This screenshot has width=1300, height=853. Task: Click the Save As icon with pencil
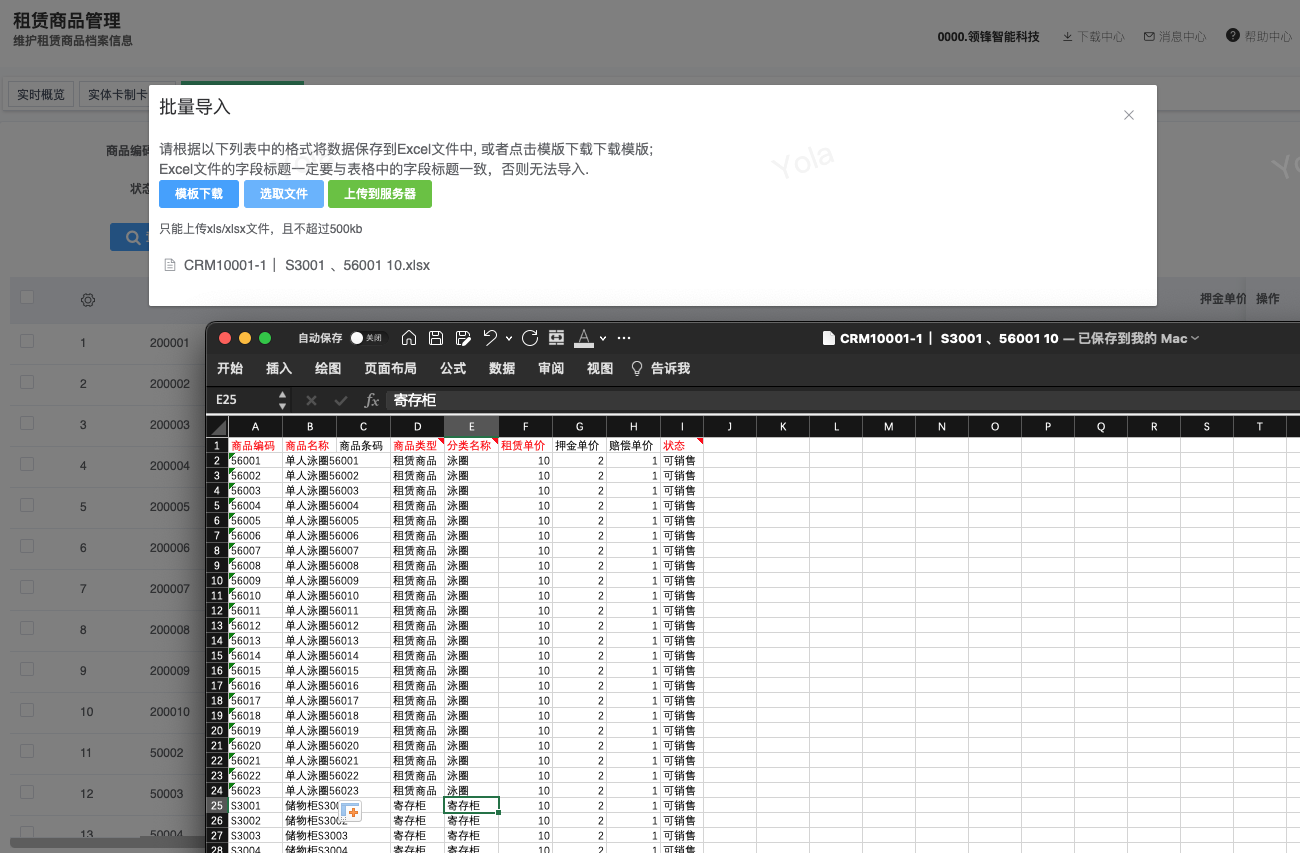pos(463,338)
